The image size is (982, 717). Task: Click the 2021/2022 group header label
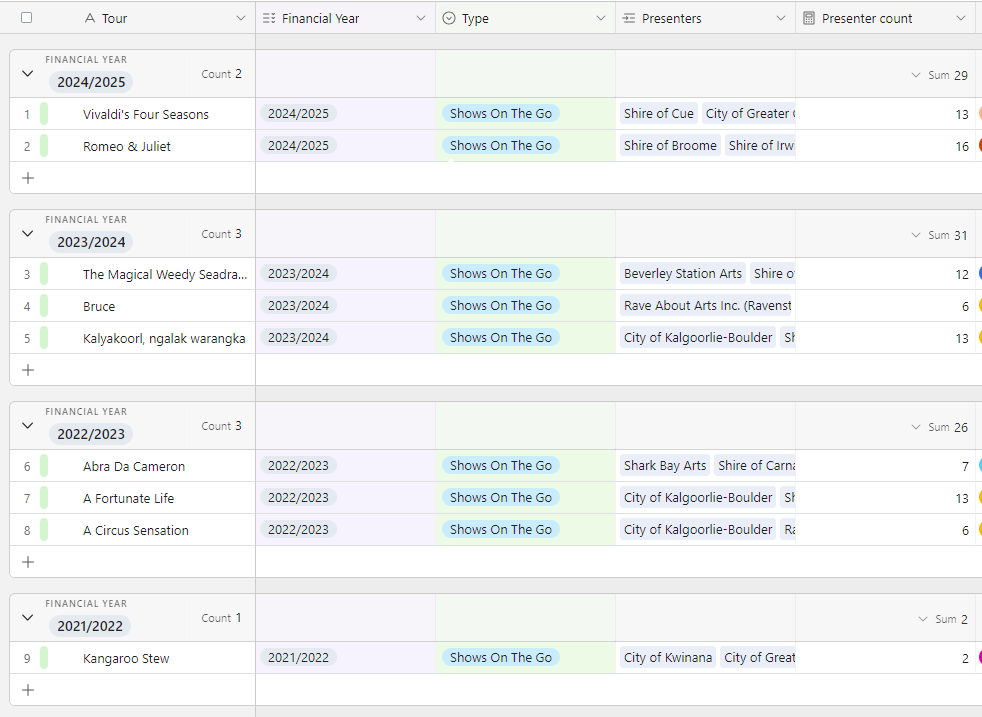point(90,626)
